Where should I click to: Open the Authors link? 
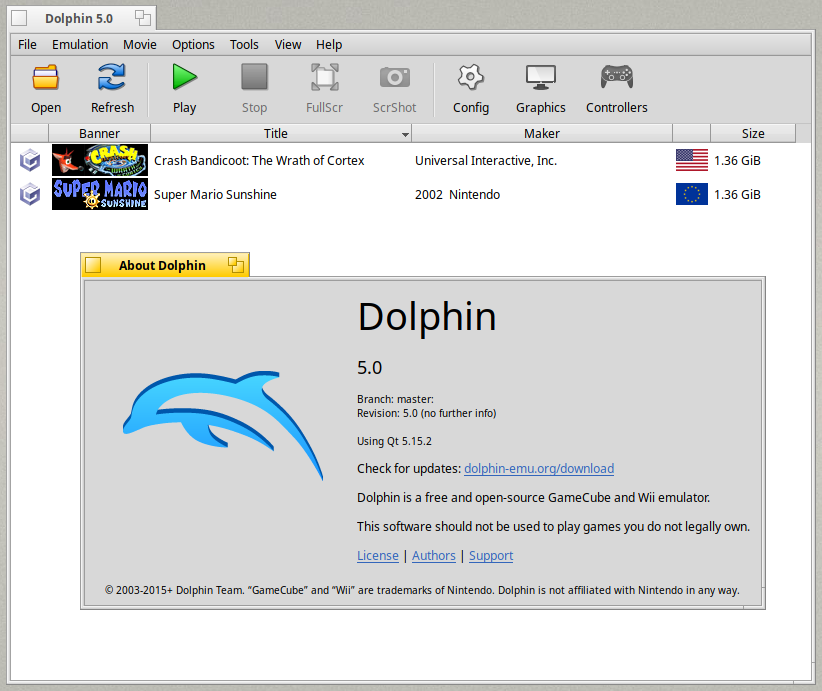point(434,556)
